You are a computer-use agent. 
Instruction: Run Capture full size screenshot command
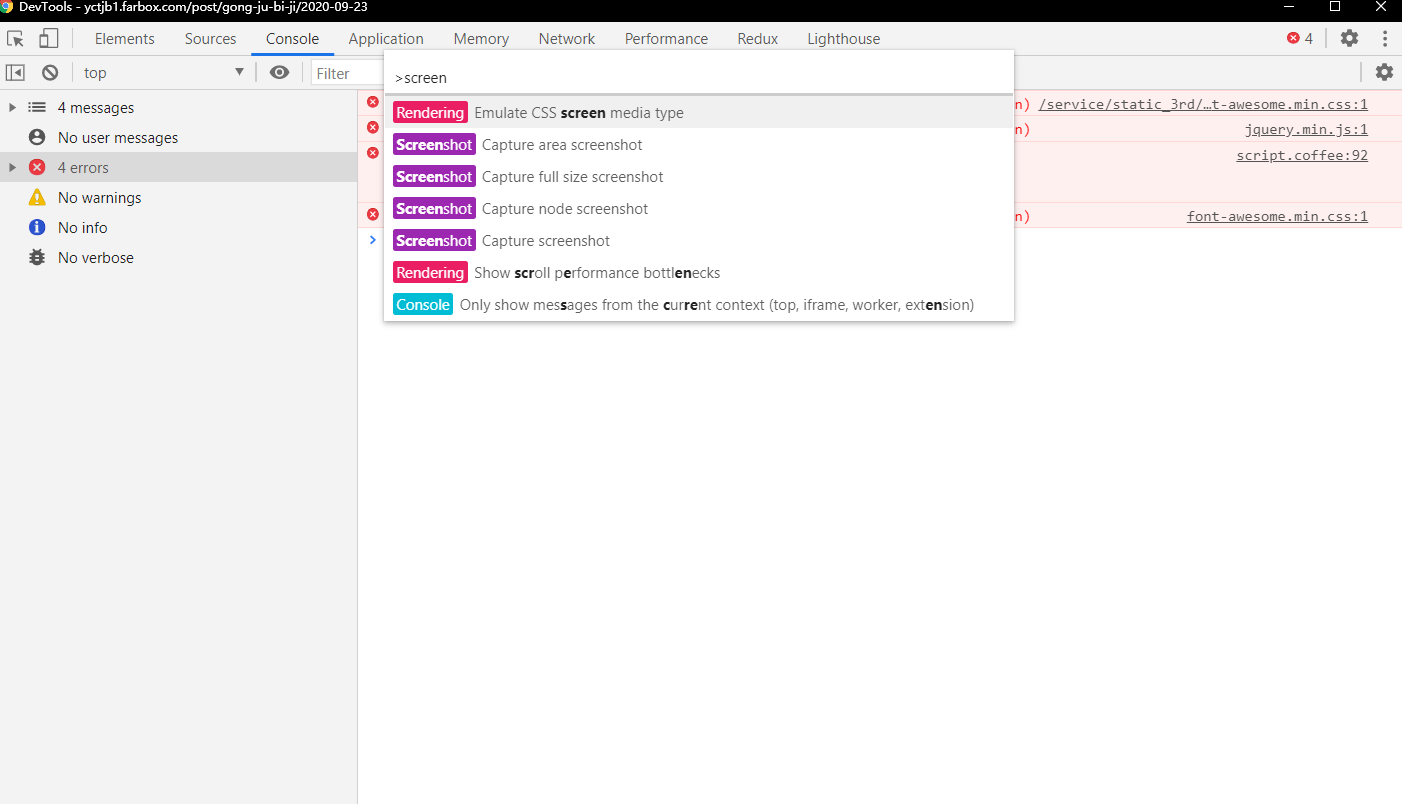(x=572, y=177)
